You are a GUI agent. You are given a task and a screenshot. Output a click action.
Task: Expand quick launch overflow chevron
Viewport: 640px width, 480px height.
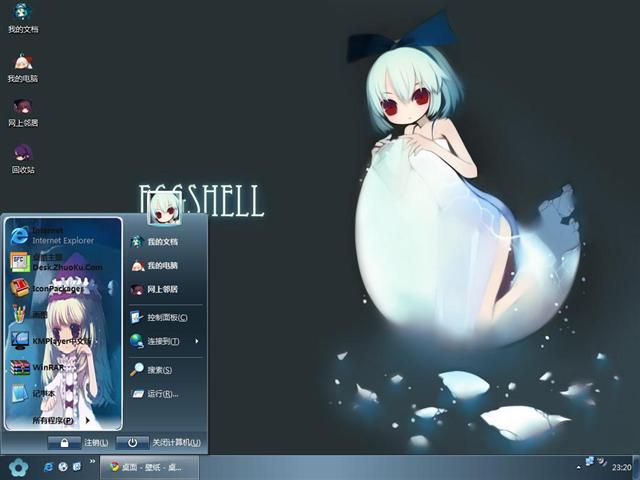[92, 462]
